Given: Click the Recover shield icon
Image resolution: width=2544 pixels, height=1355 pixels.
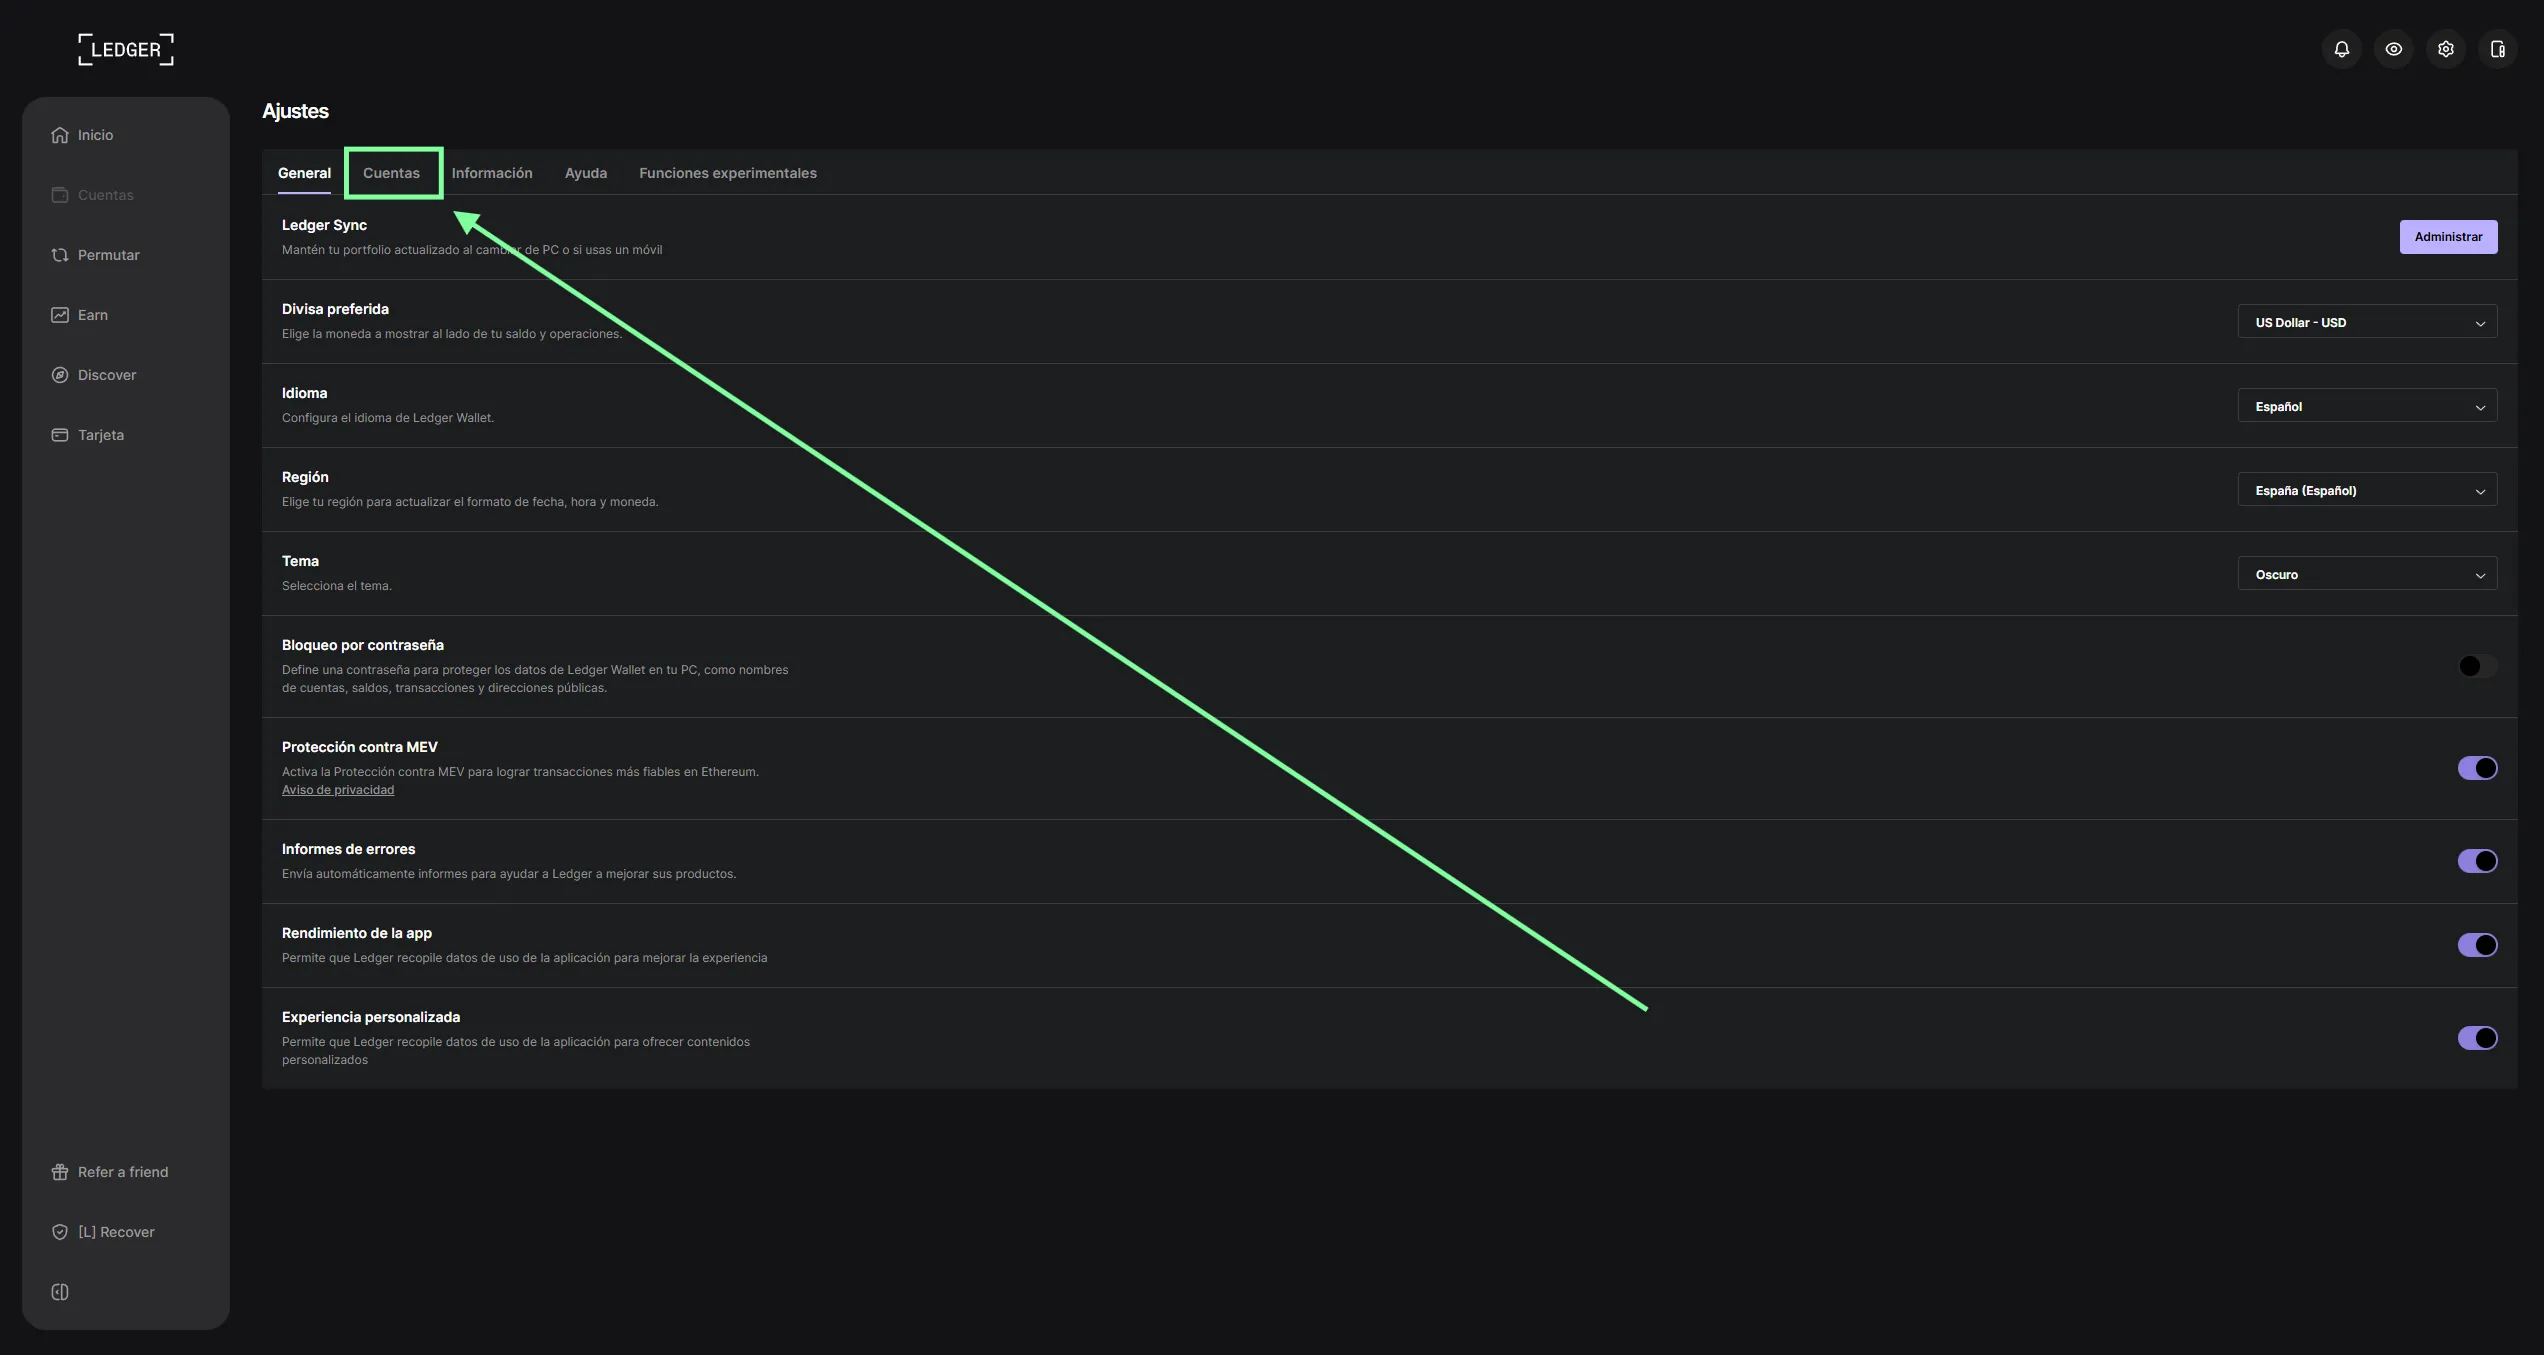Looking at the screenshot, I should 60,1232.
